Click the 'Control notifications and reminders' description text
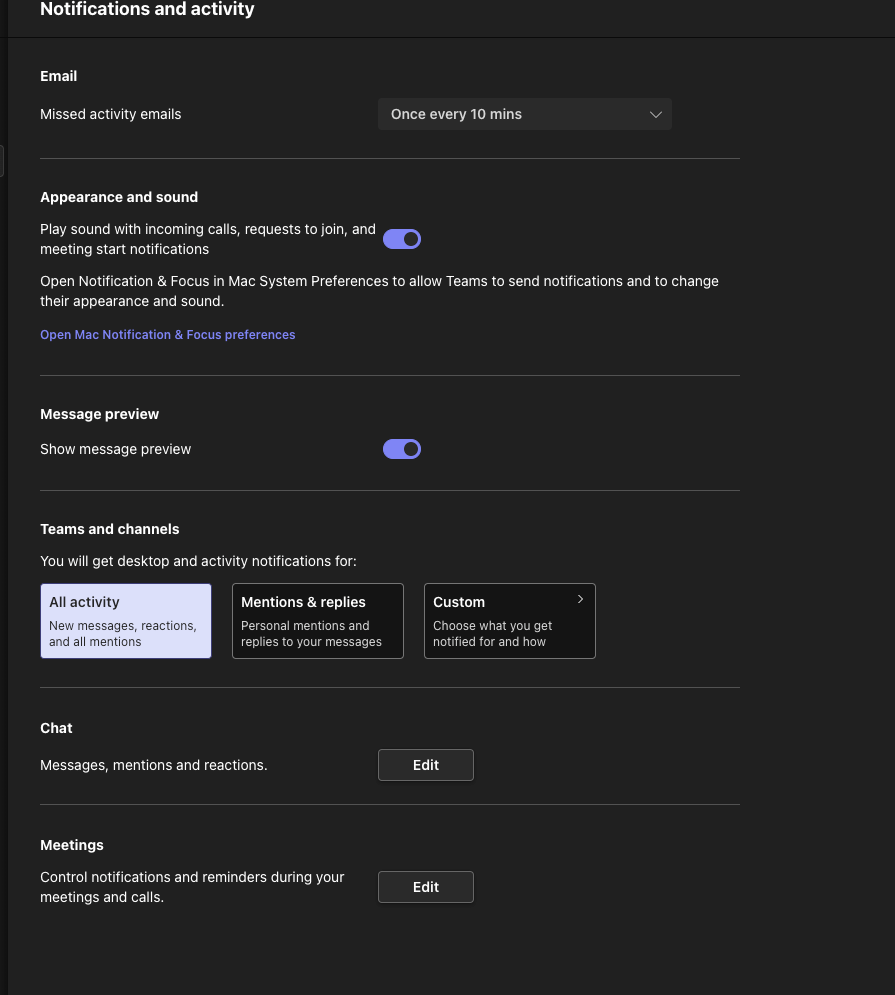This screenshot has height=995, width=895. [192, 887]
